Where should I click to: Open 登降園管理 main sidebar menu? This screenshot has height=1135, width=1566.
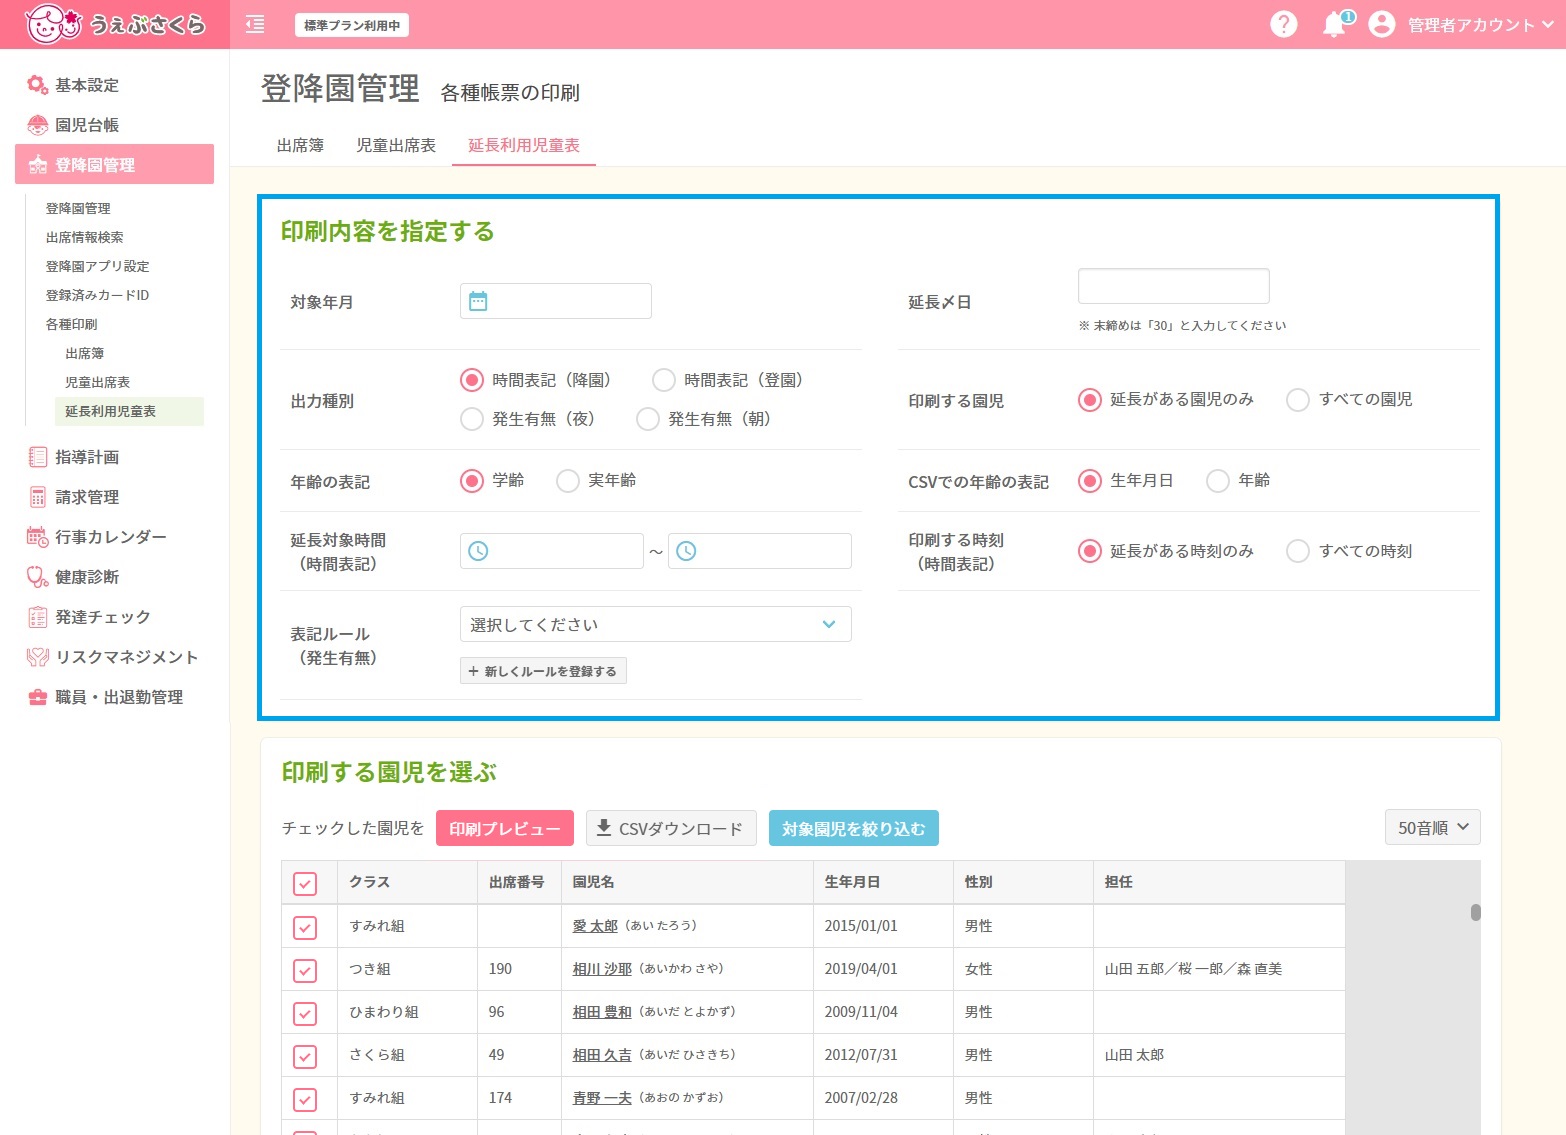pyautogui.click(x=115, y=164)
